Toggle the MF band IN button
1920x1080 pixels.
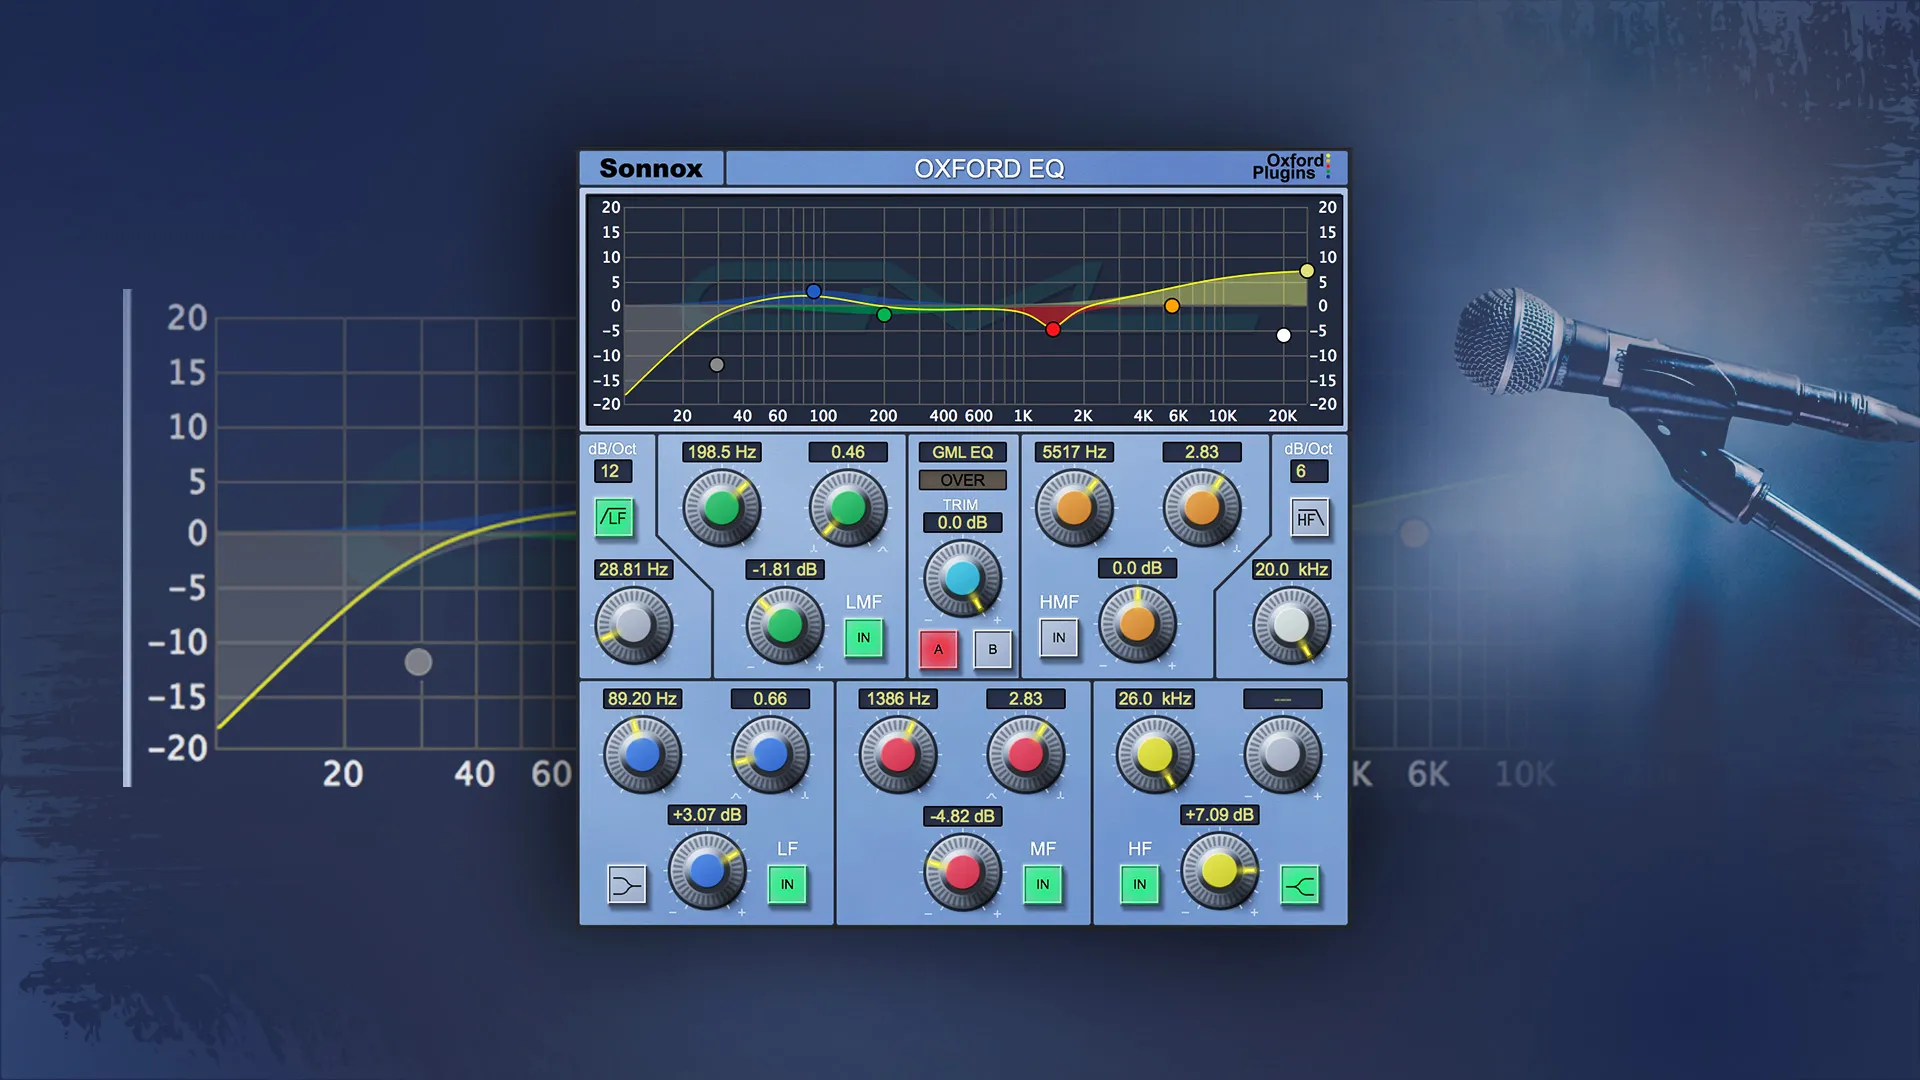1043,885
